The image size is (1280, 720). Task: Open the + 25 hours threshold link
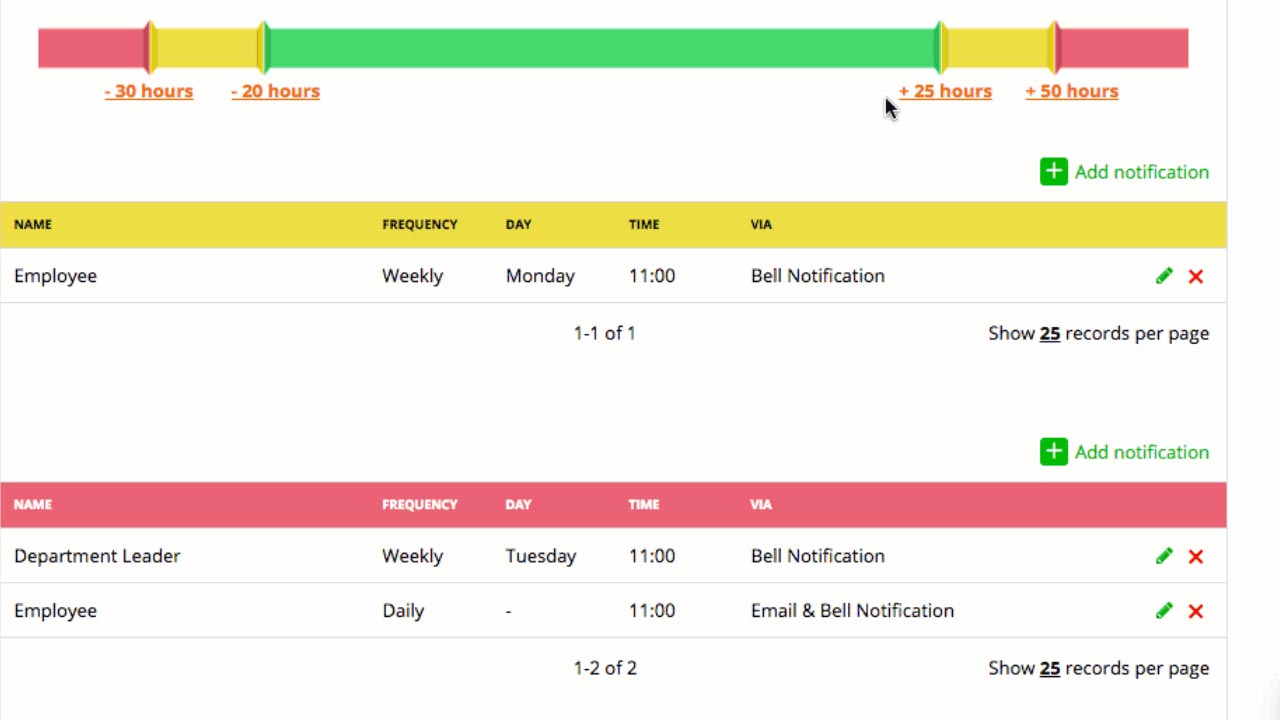point(945,91)
